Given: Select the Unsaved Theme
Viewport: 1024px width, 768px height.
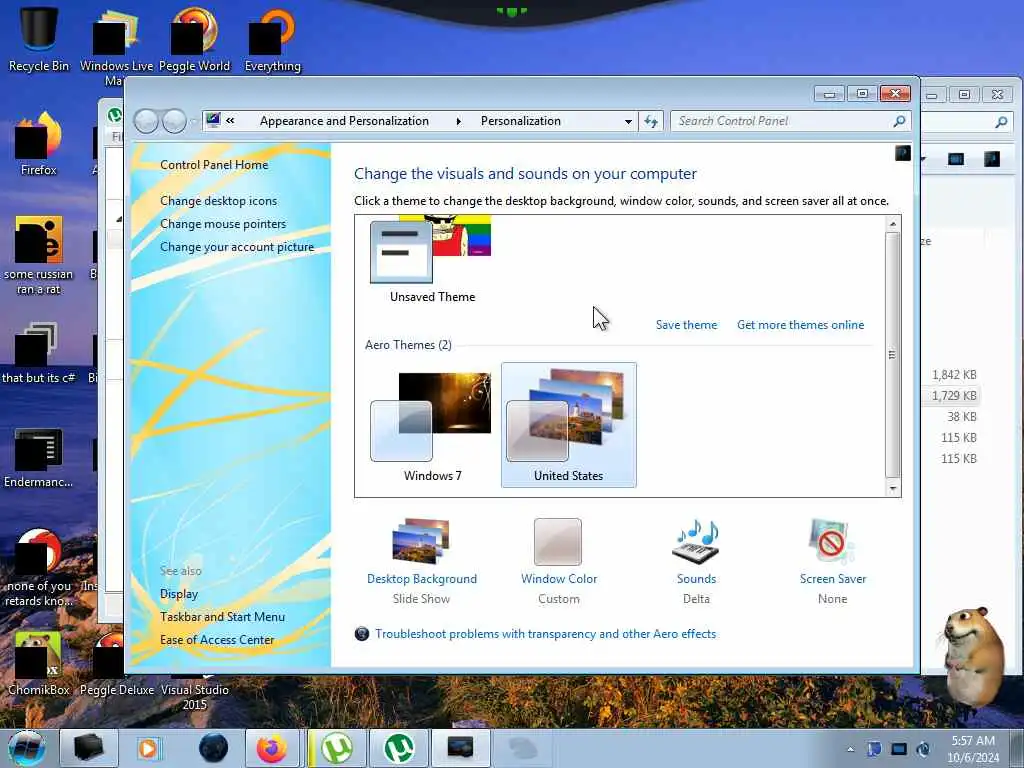Looking at the screenshot, I should click(432, 260).
